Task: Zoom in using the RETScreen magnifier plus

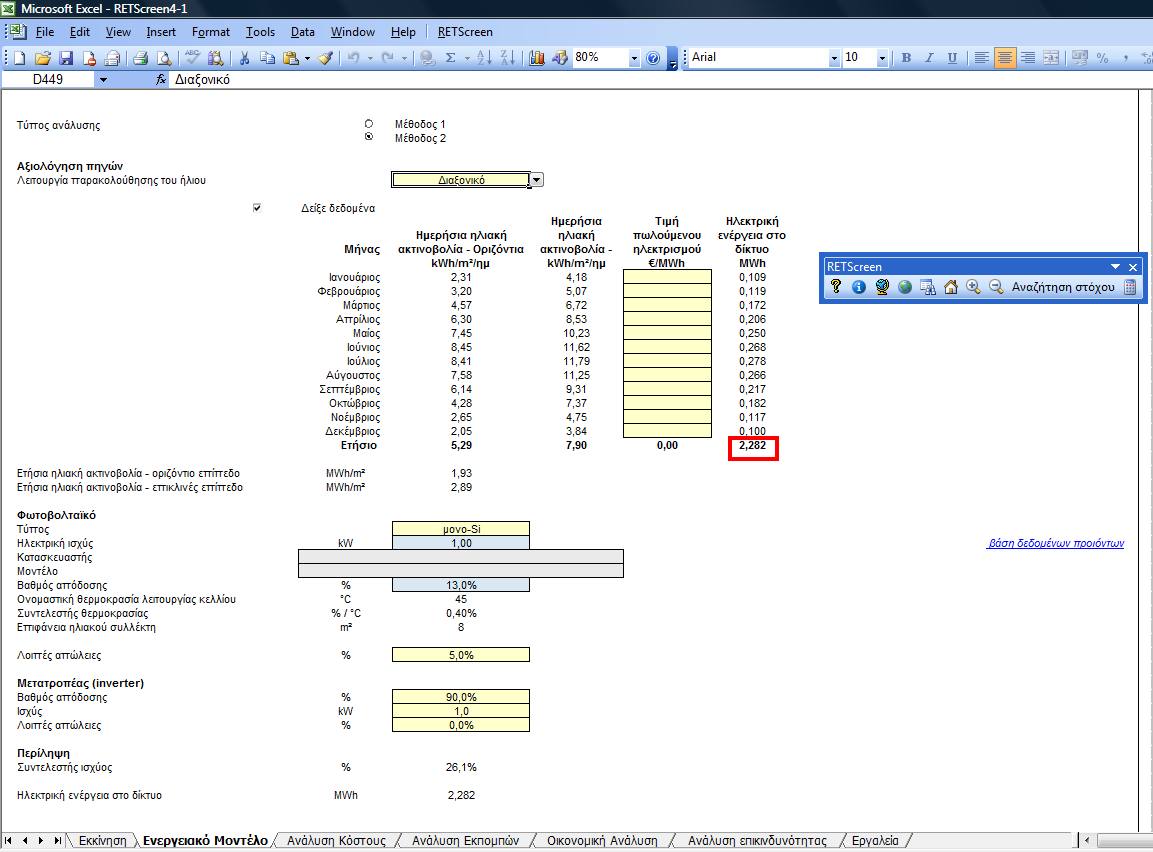Action: click(x=974, y=287)
